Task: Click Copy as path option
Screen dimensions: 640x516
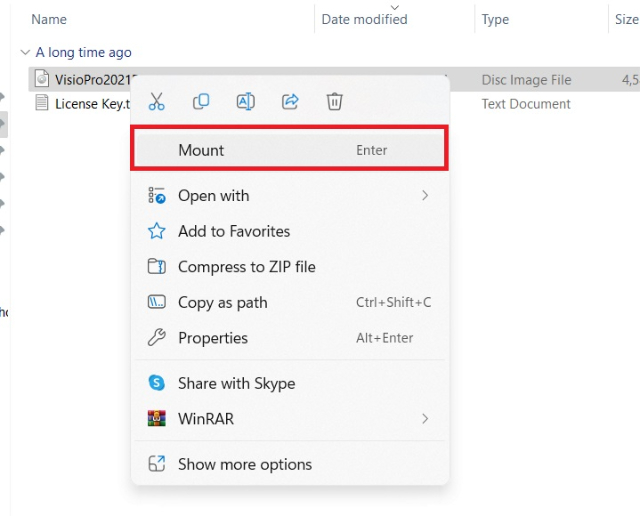Action: tap(222, 303)
